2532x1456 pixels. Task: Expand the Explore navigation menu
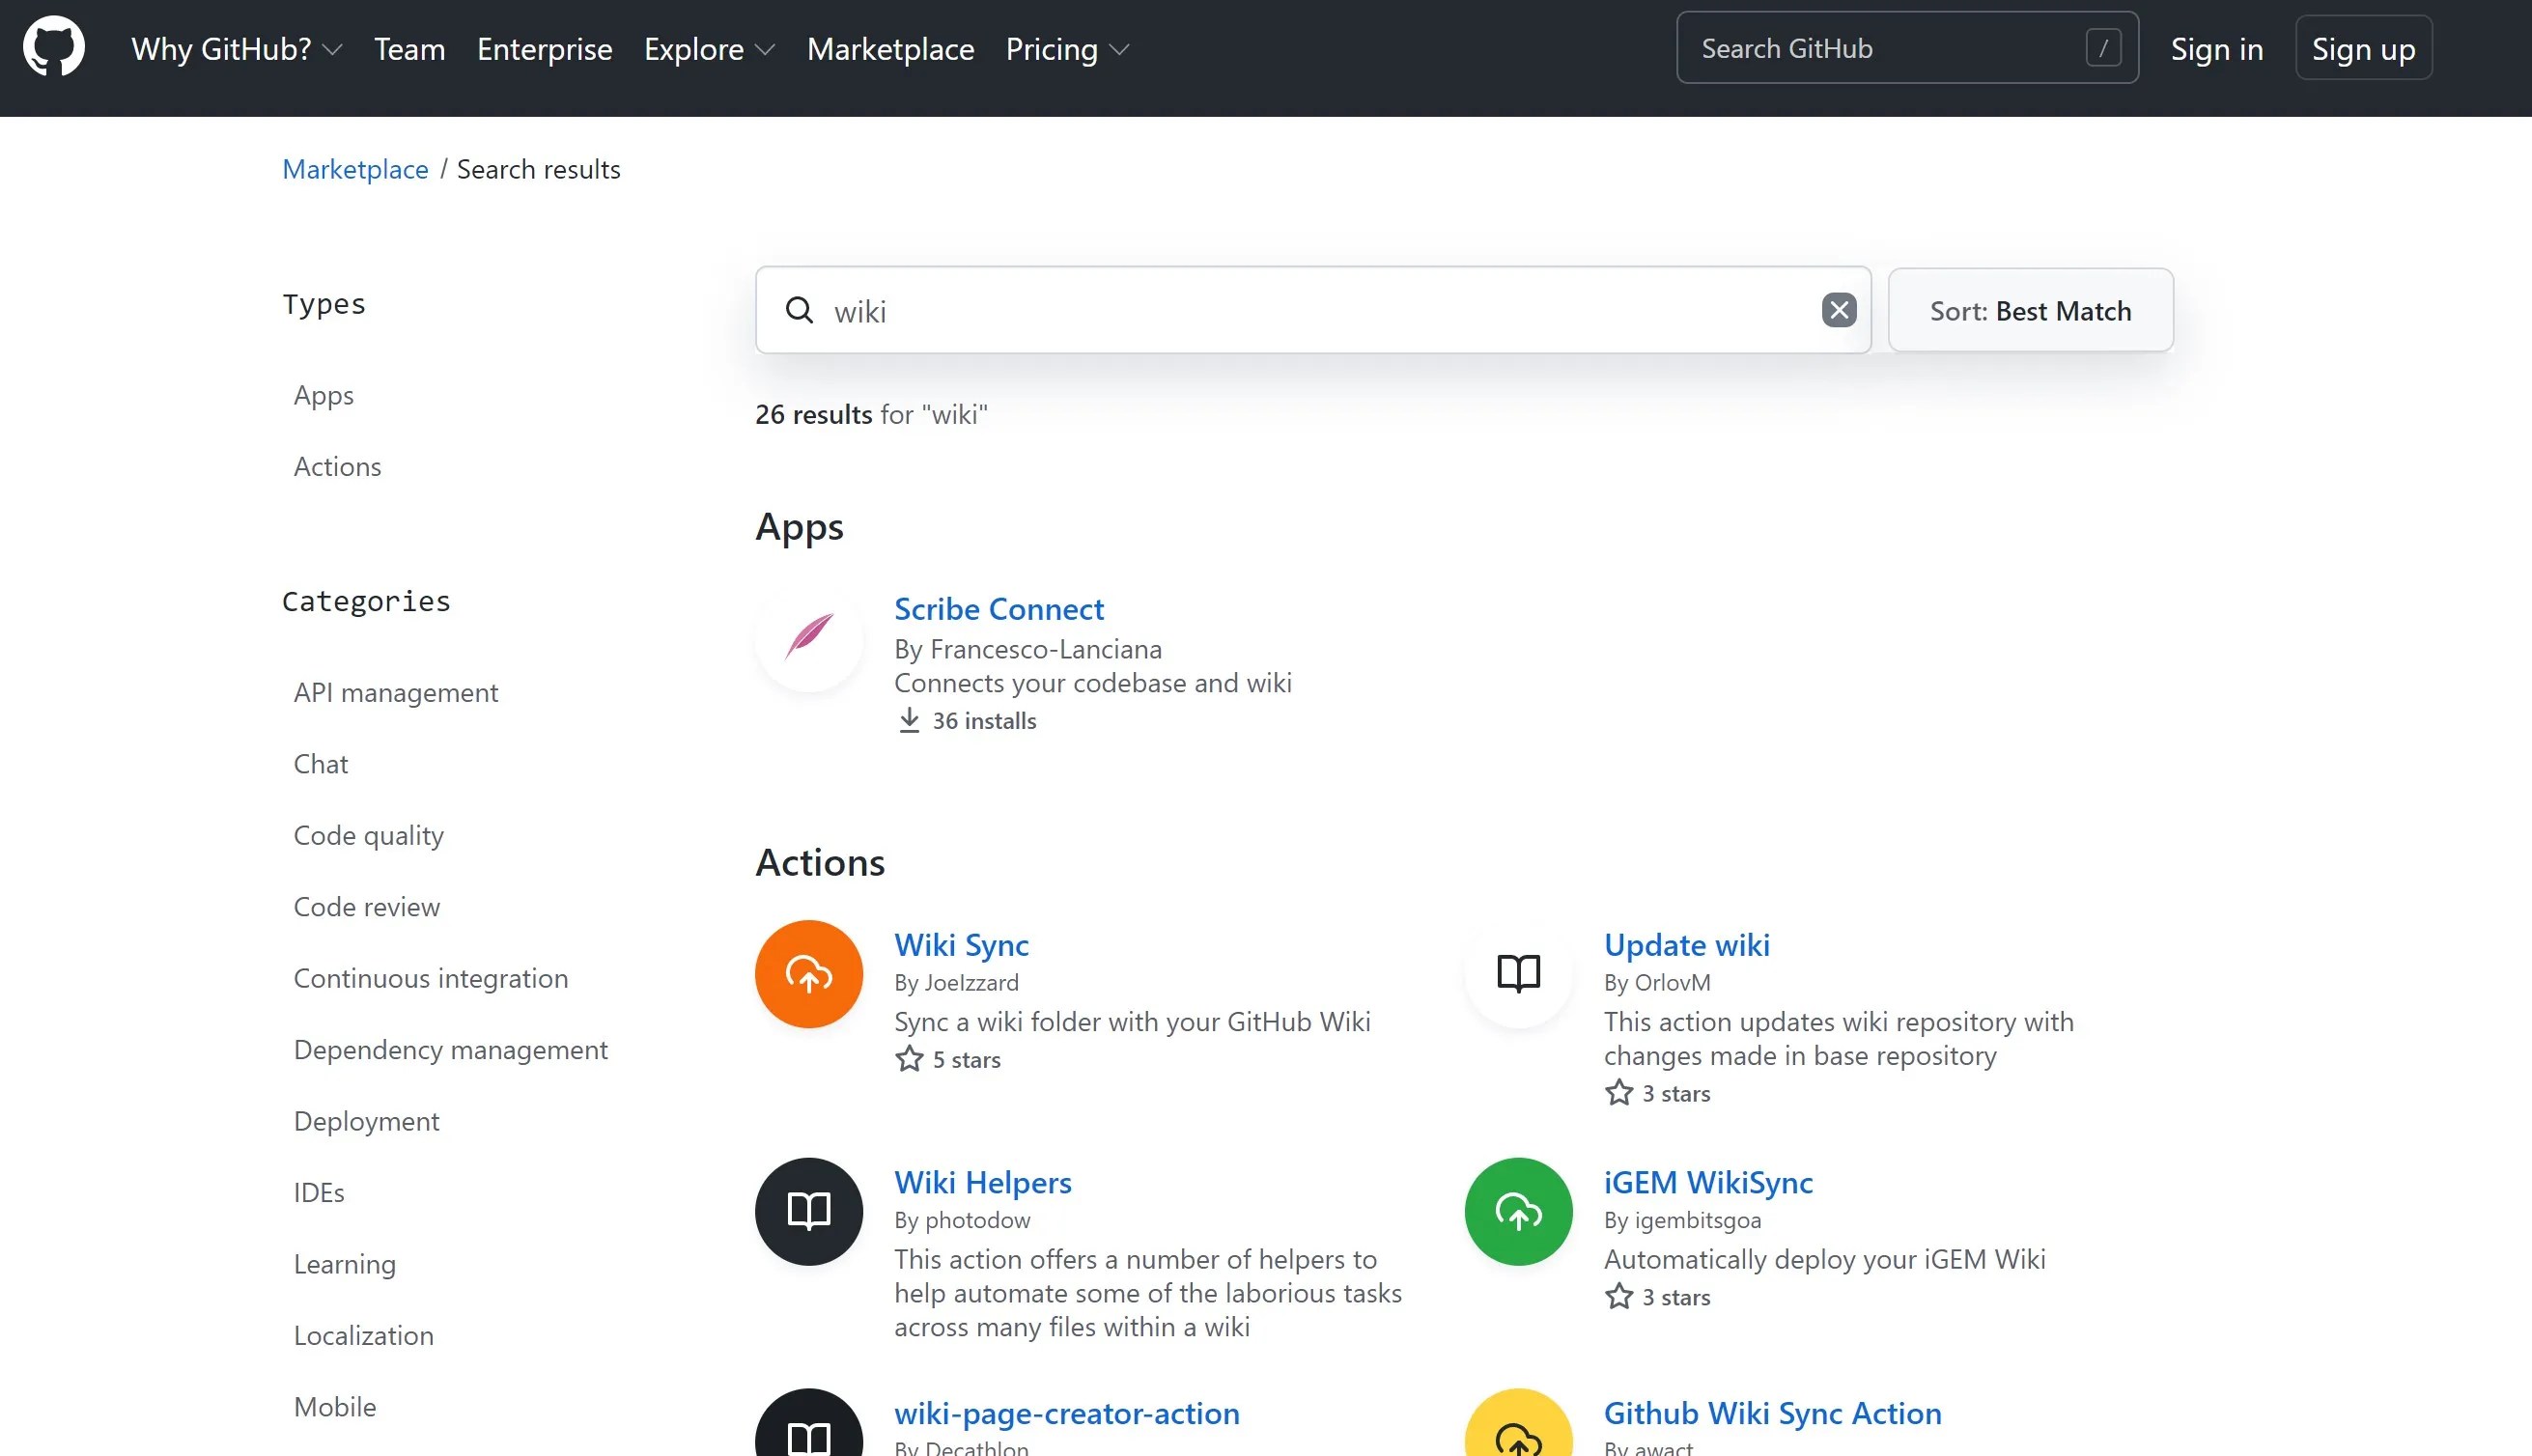(x=708, y=49)
